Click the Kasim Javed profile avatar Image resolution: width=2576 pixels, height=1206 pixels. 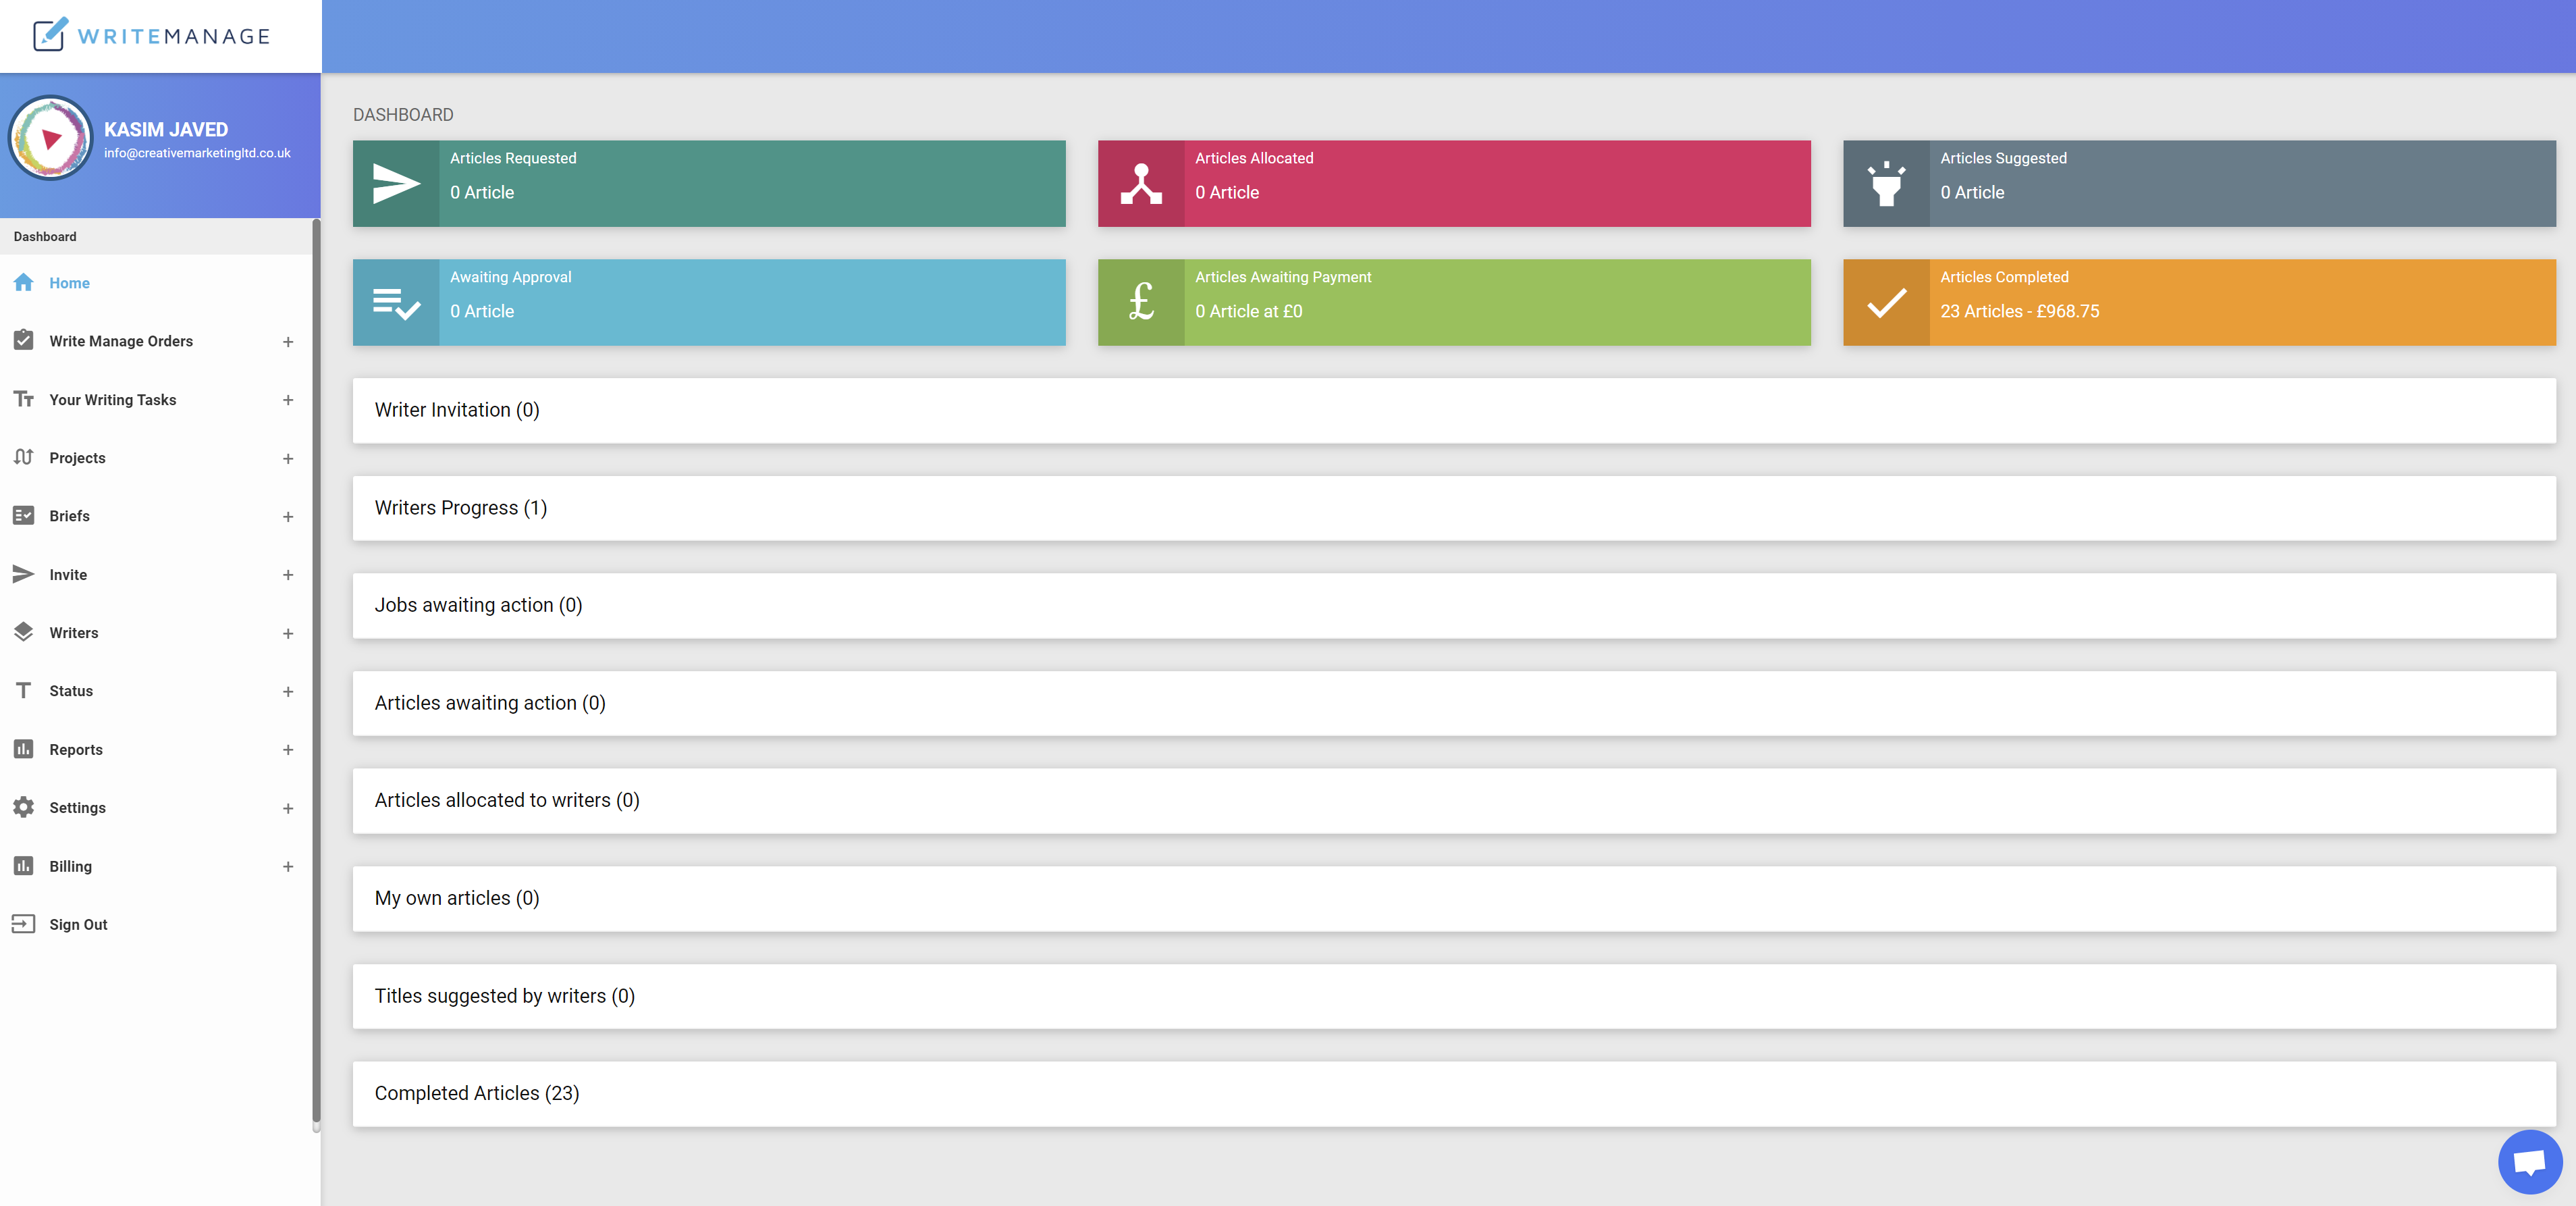click(51, 138)
